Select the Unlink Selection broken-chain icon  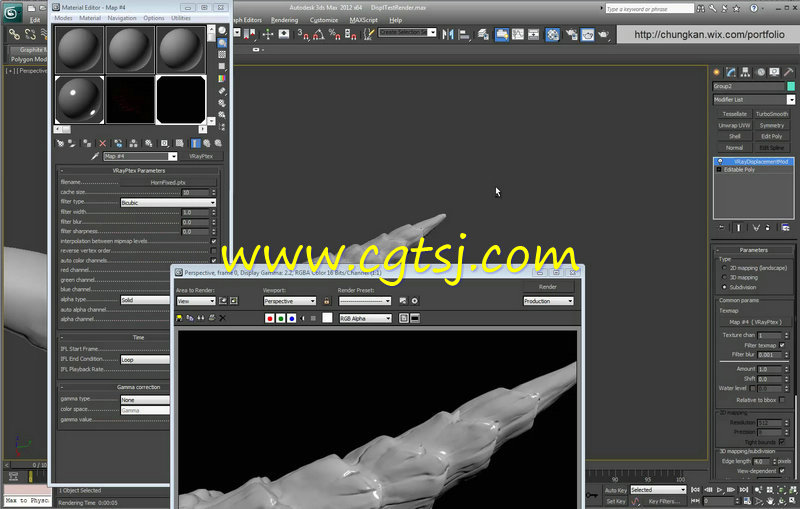pyautogui.click(x=30, y=34)
